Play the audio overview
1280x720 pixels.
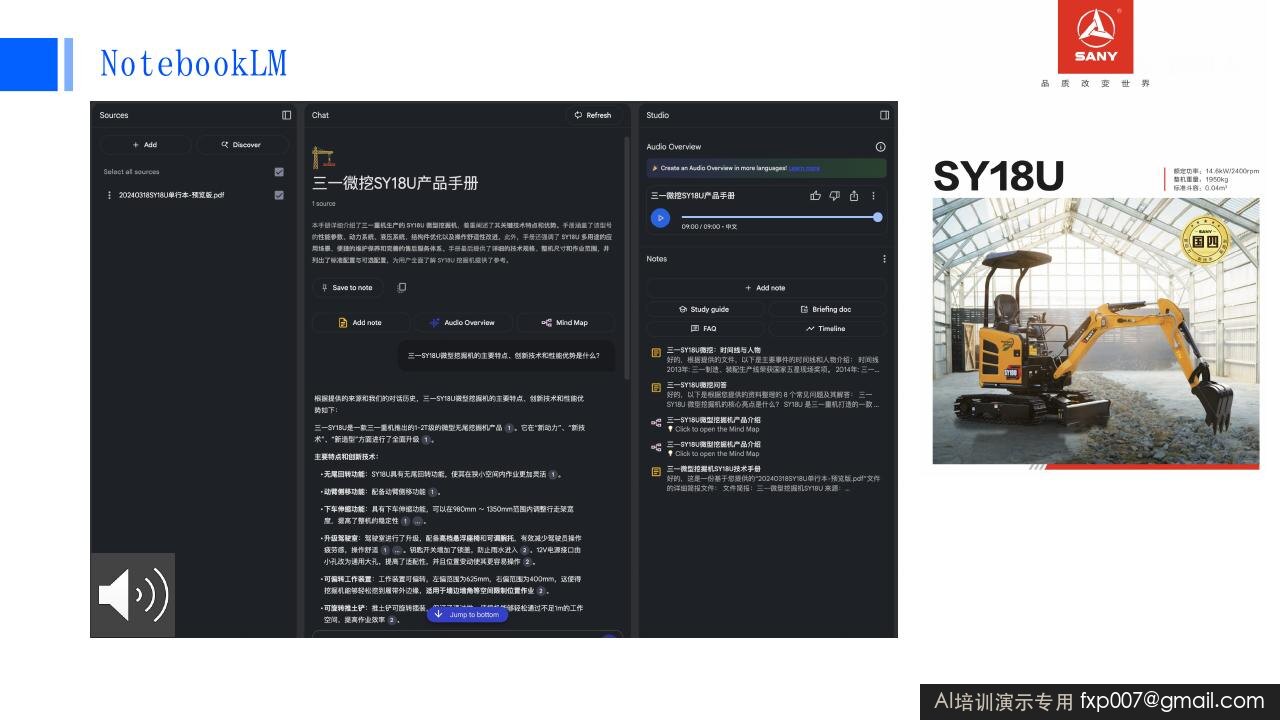click(660, 217)
